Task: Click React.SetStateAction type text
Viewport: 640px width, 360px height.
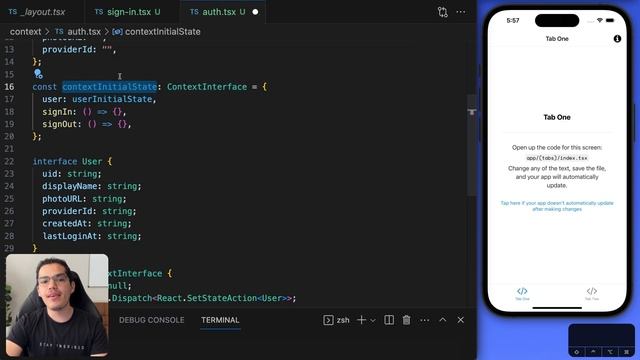Action: tap(208, 298)
